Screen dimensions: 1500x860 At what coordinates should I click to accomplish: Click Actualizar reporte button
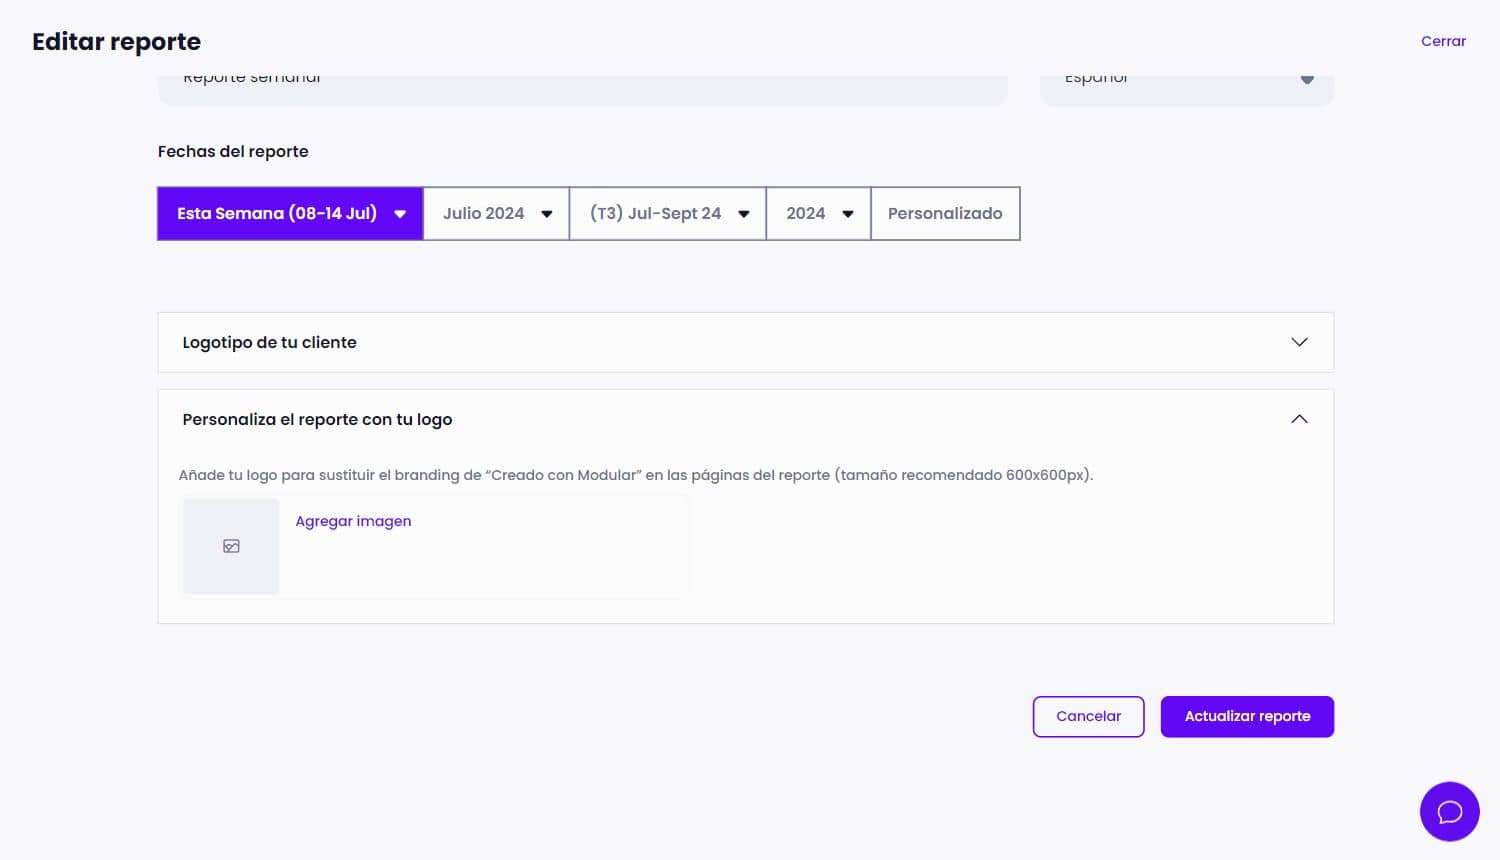click(1247, 716)
